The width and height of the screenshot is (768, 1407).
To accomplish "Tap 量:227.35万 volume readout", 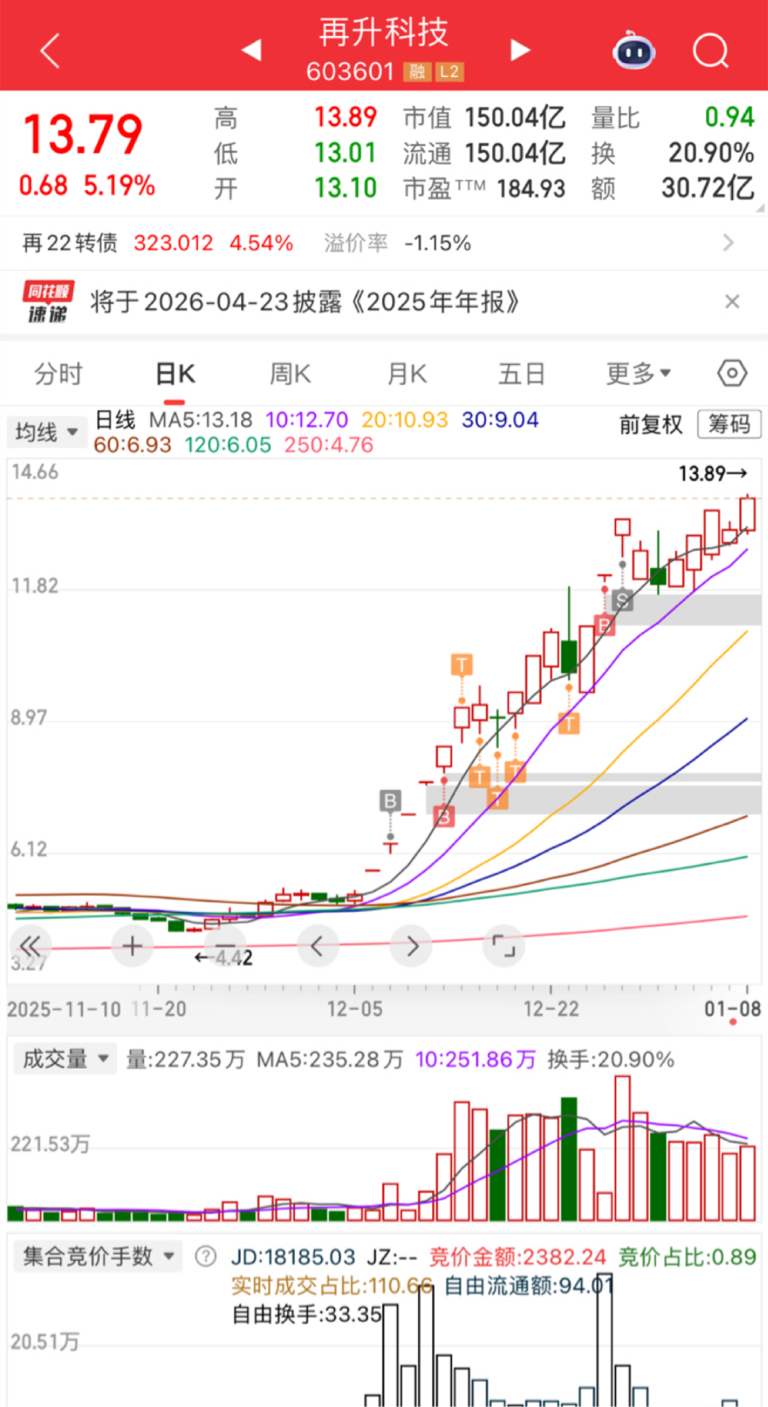I will pyautogui.click(x=185, y=1059).
